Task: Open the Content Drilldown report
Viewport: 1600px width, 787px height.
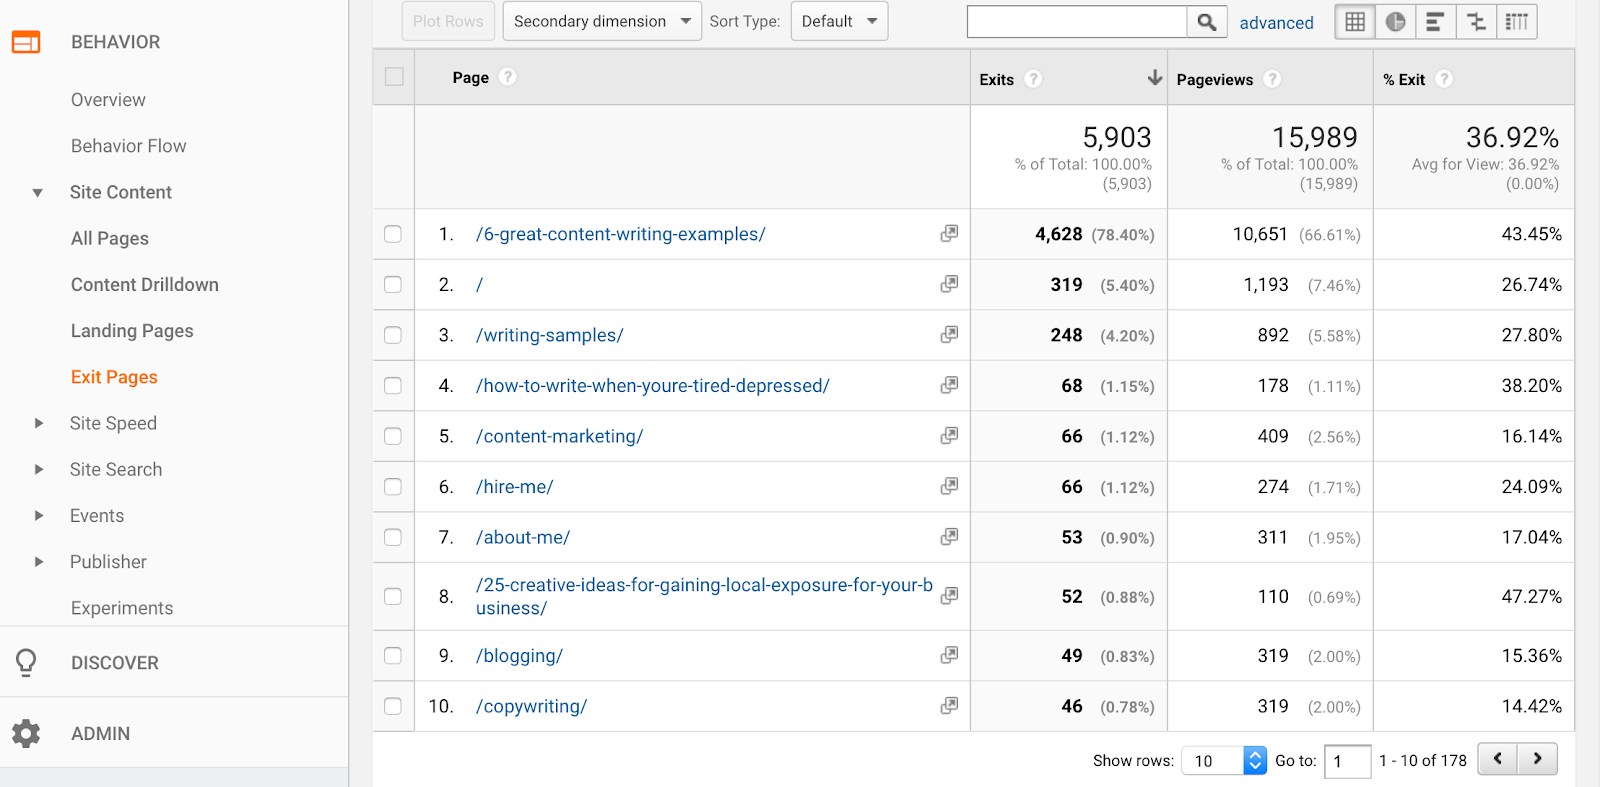Action: 145,285
